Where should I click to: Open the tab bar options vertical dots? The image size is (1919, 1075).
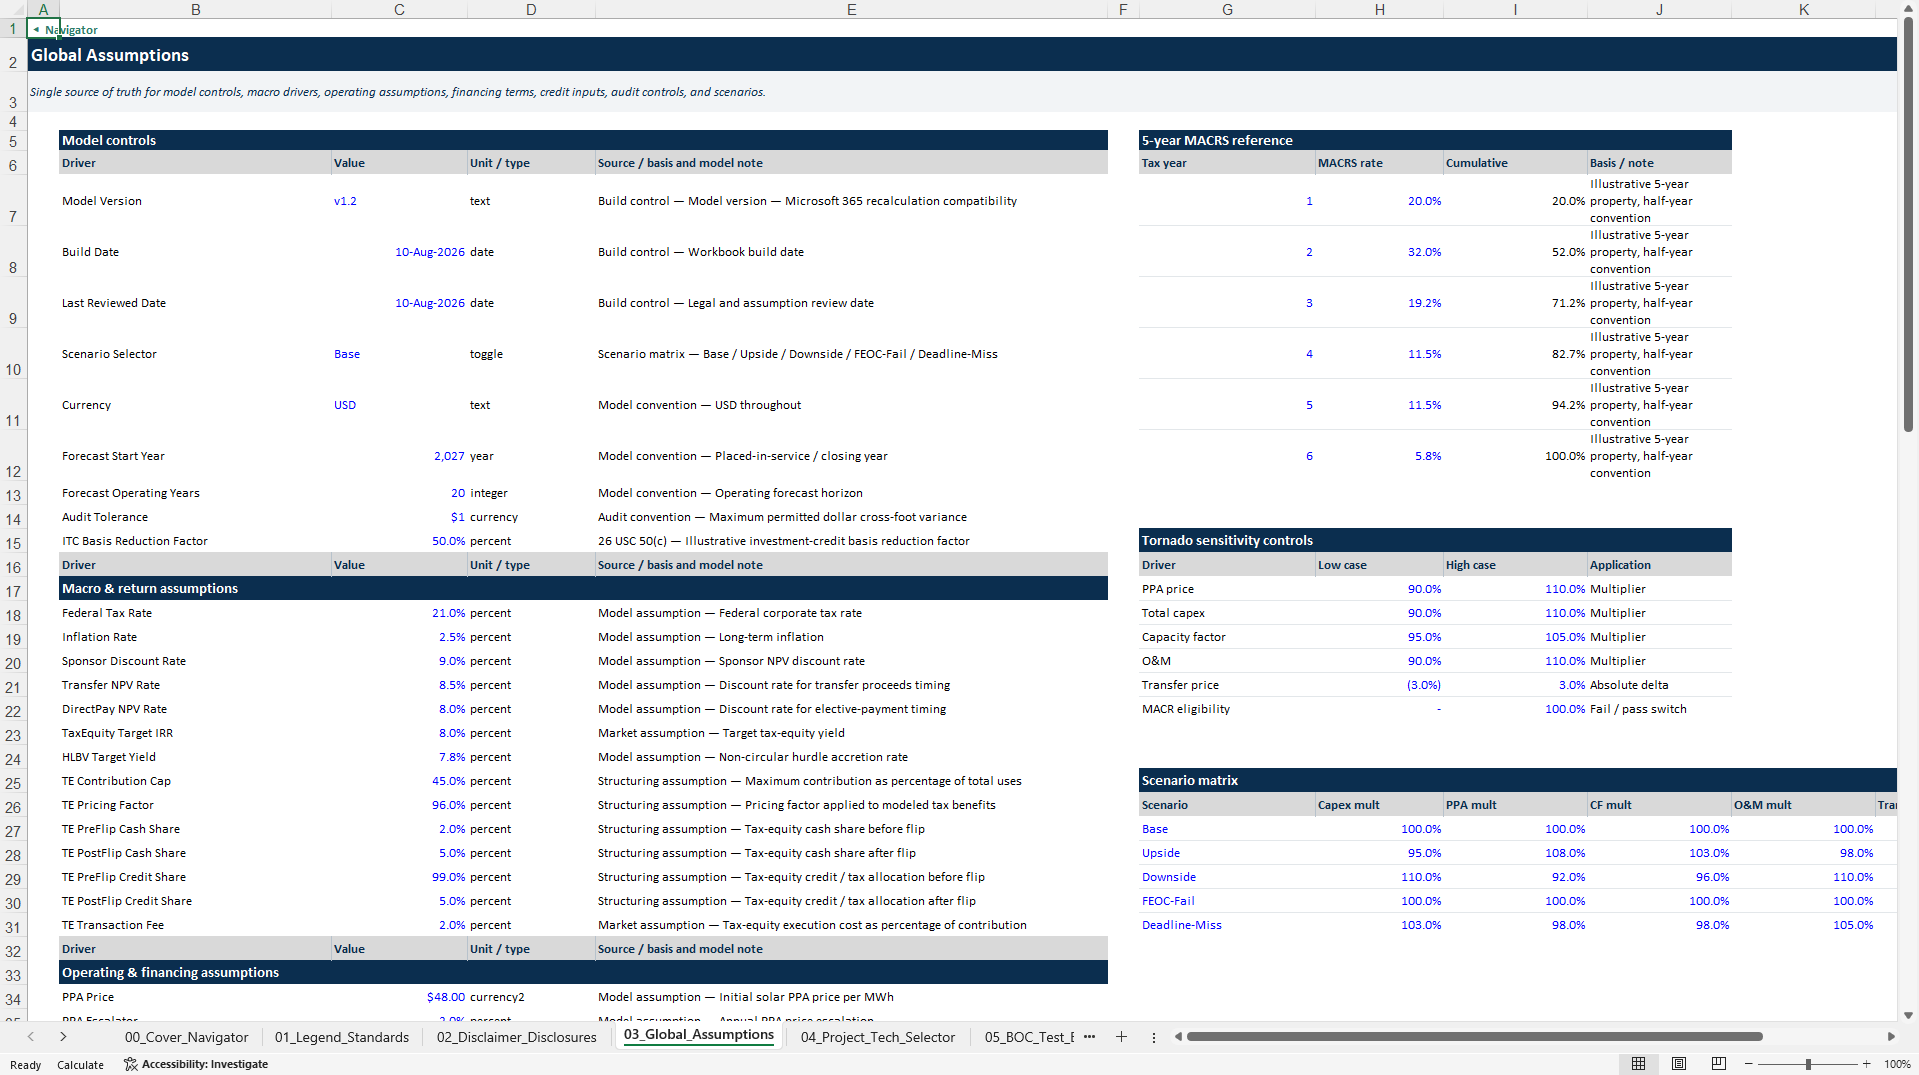pos(1154,1037)
